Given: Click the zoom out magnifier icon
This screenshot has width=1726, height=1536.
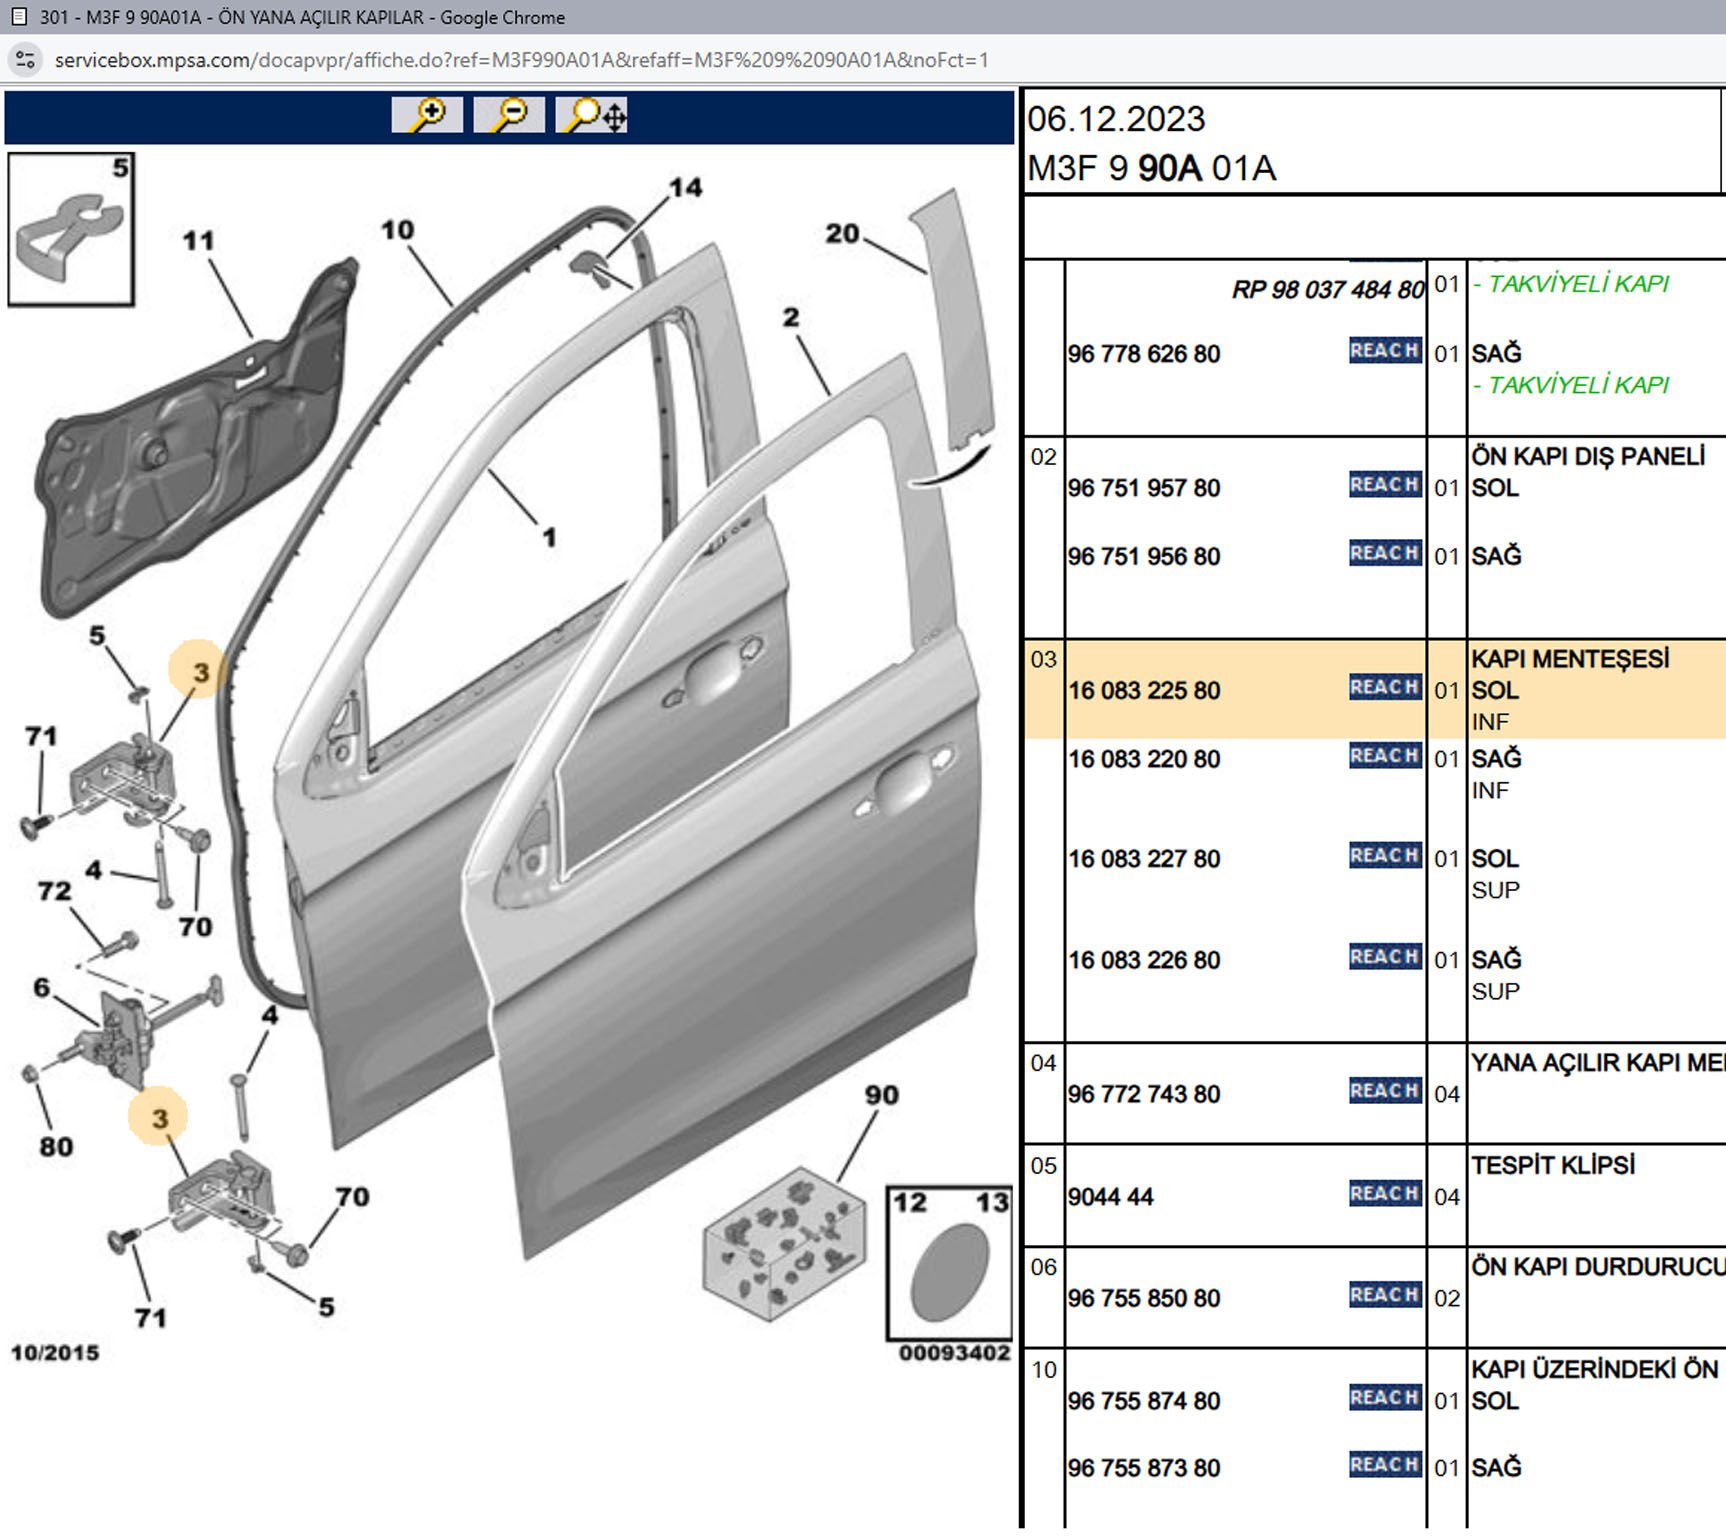Looking at the screenshot, I should click(509, 115).
